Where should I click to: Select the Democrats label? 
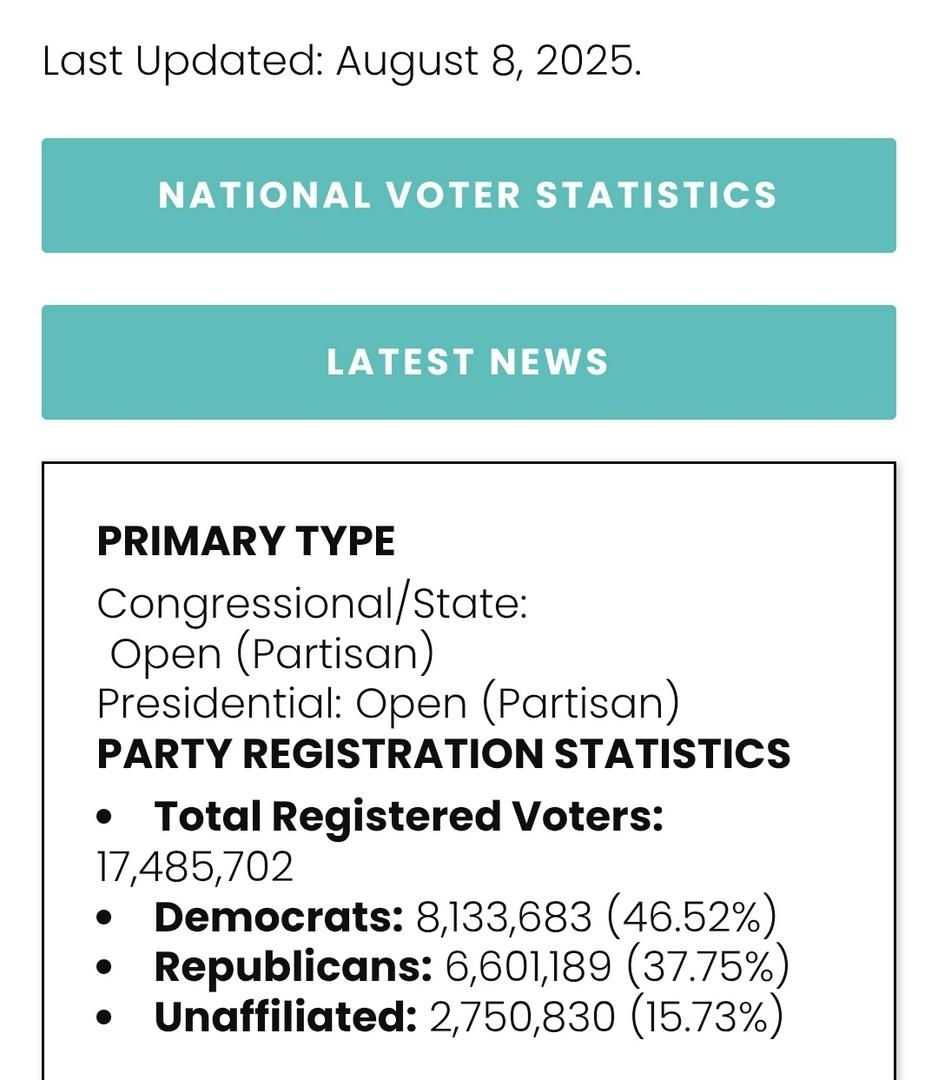(278, 917)
